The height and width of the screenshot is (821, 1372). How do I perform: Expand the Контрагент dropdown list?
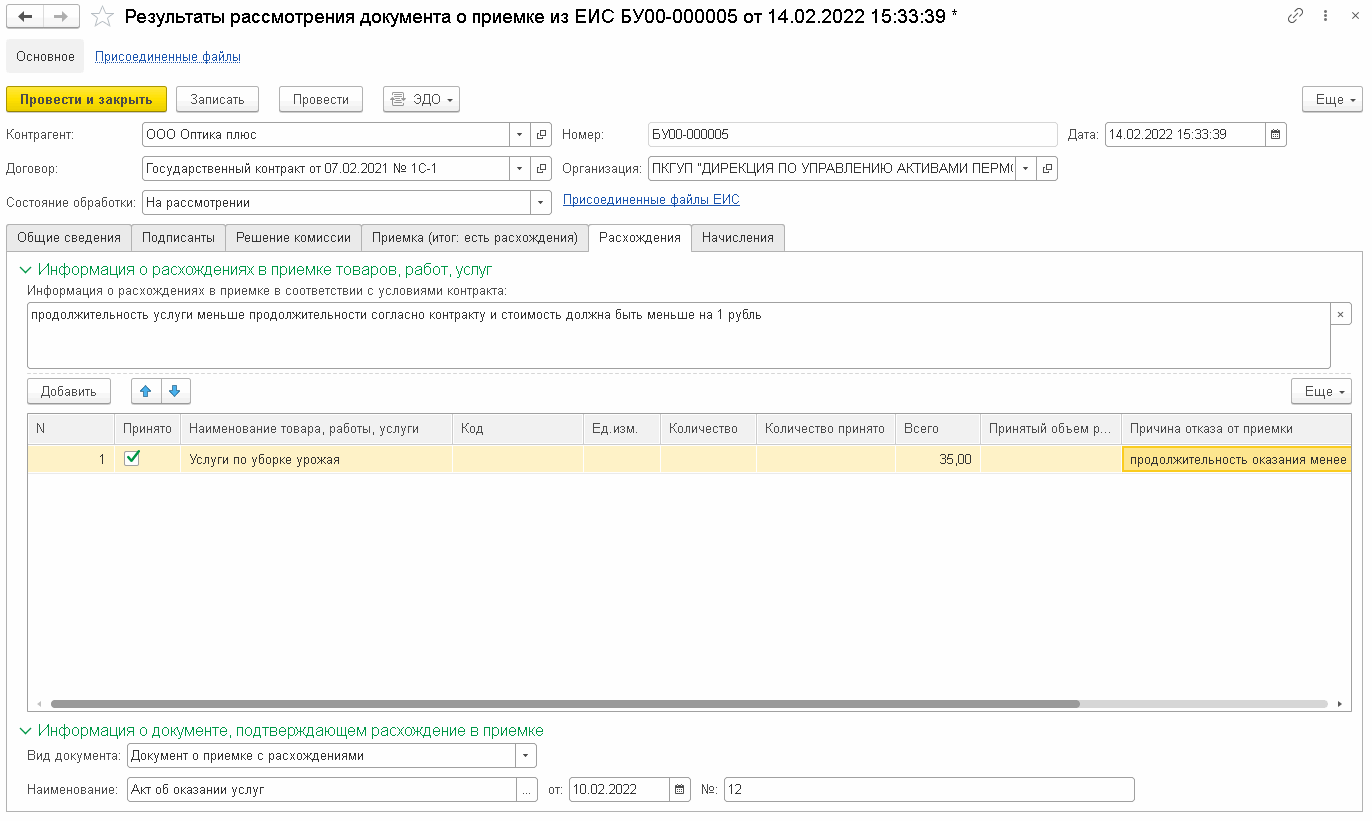520,134
